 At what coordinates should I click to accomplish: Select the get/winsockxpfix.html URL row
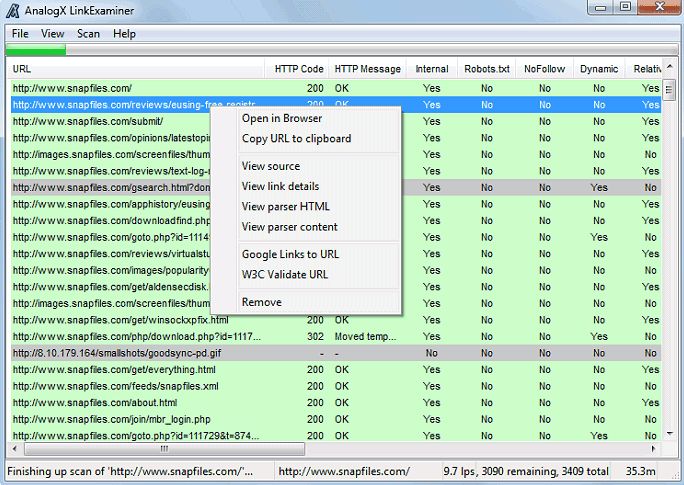click(336, 320)
